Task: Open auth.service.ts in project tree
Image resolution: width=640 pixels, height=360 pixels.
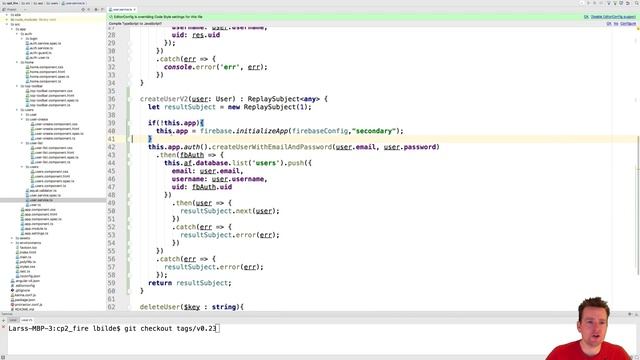Action: [x=41, y=48]
